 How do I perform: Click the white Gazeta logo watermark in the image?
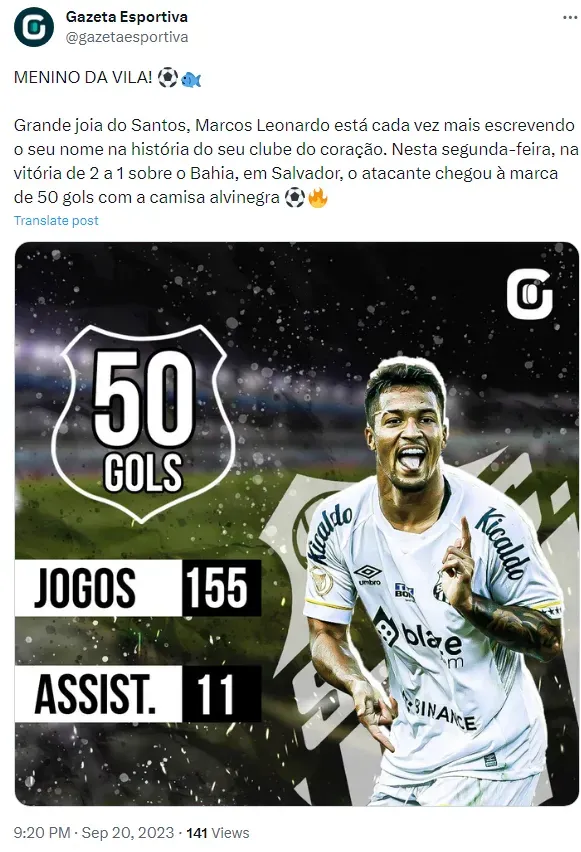click(529, 296)
